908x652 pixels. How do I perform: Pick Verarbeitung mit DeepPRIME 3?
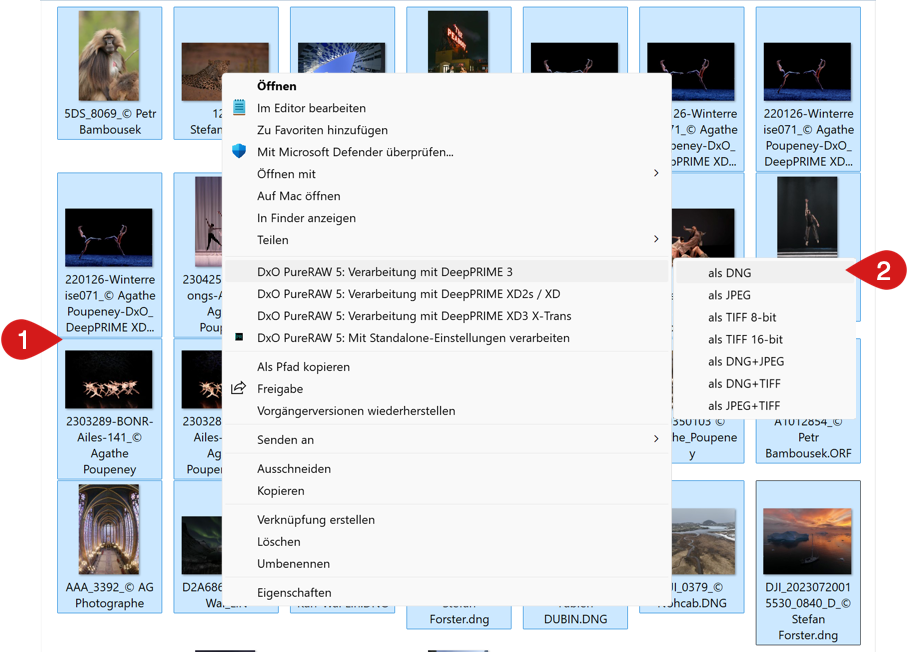click(385, 272)
